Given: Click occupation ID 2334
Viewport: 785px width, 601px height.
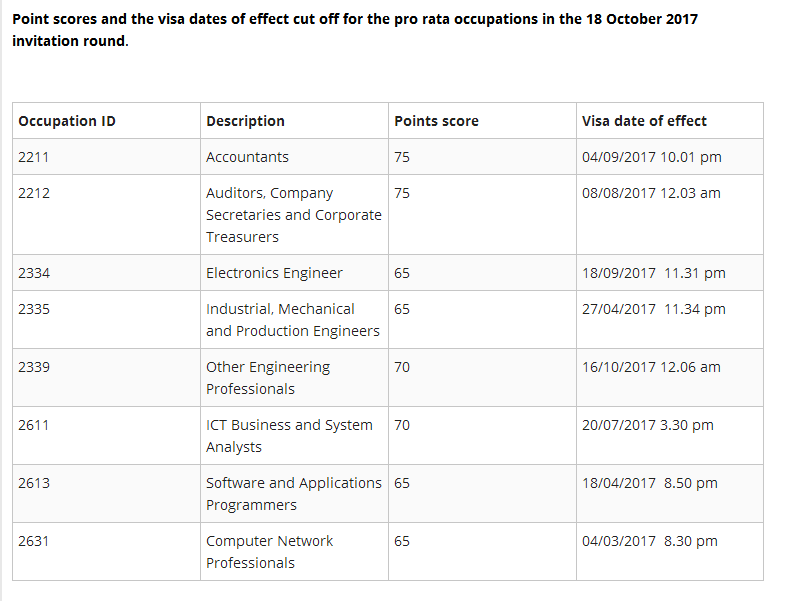Looking at the screenshot, I should 33,273.
